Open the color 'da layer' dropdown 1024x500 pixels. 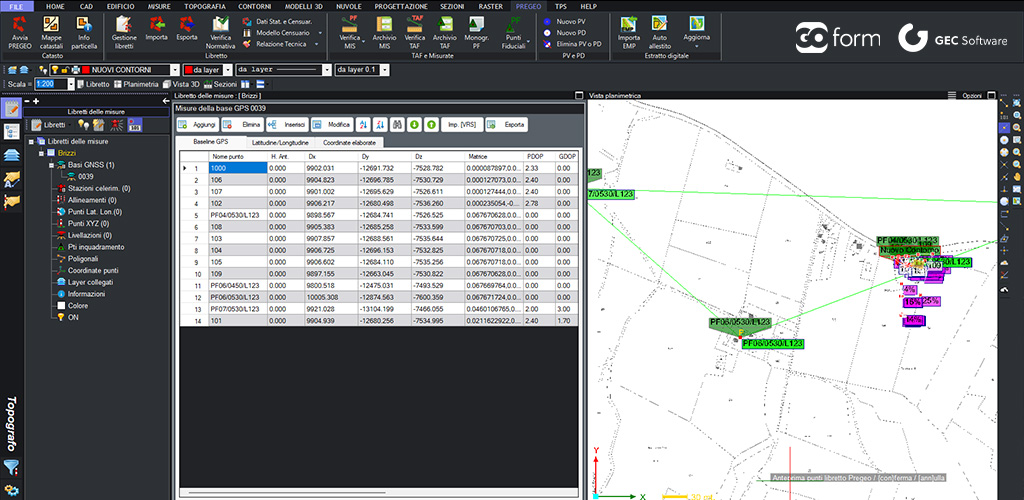227,69
